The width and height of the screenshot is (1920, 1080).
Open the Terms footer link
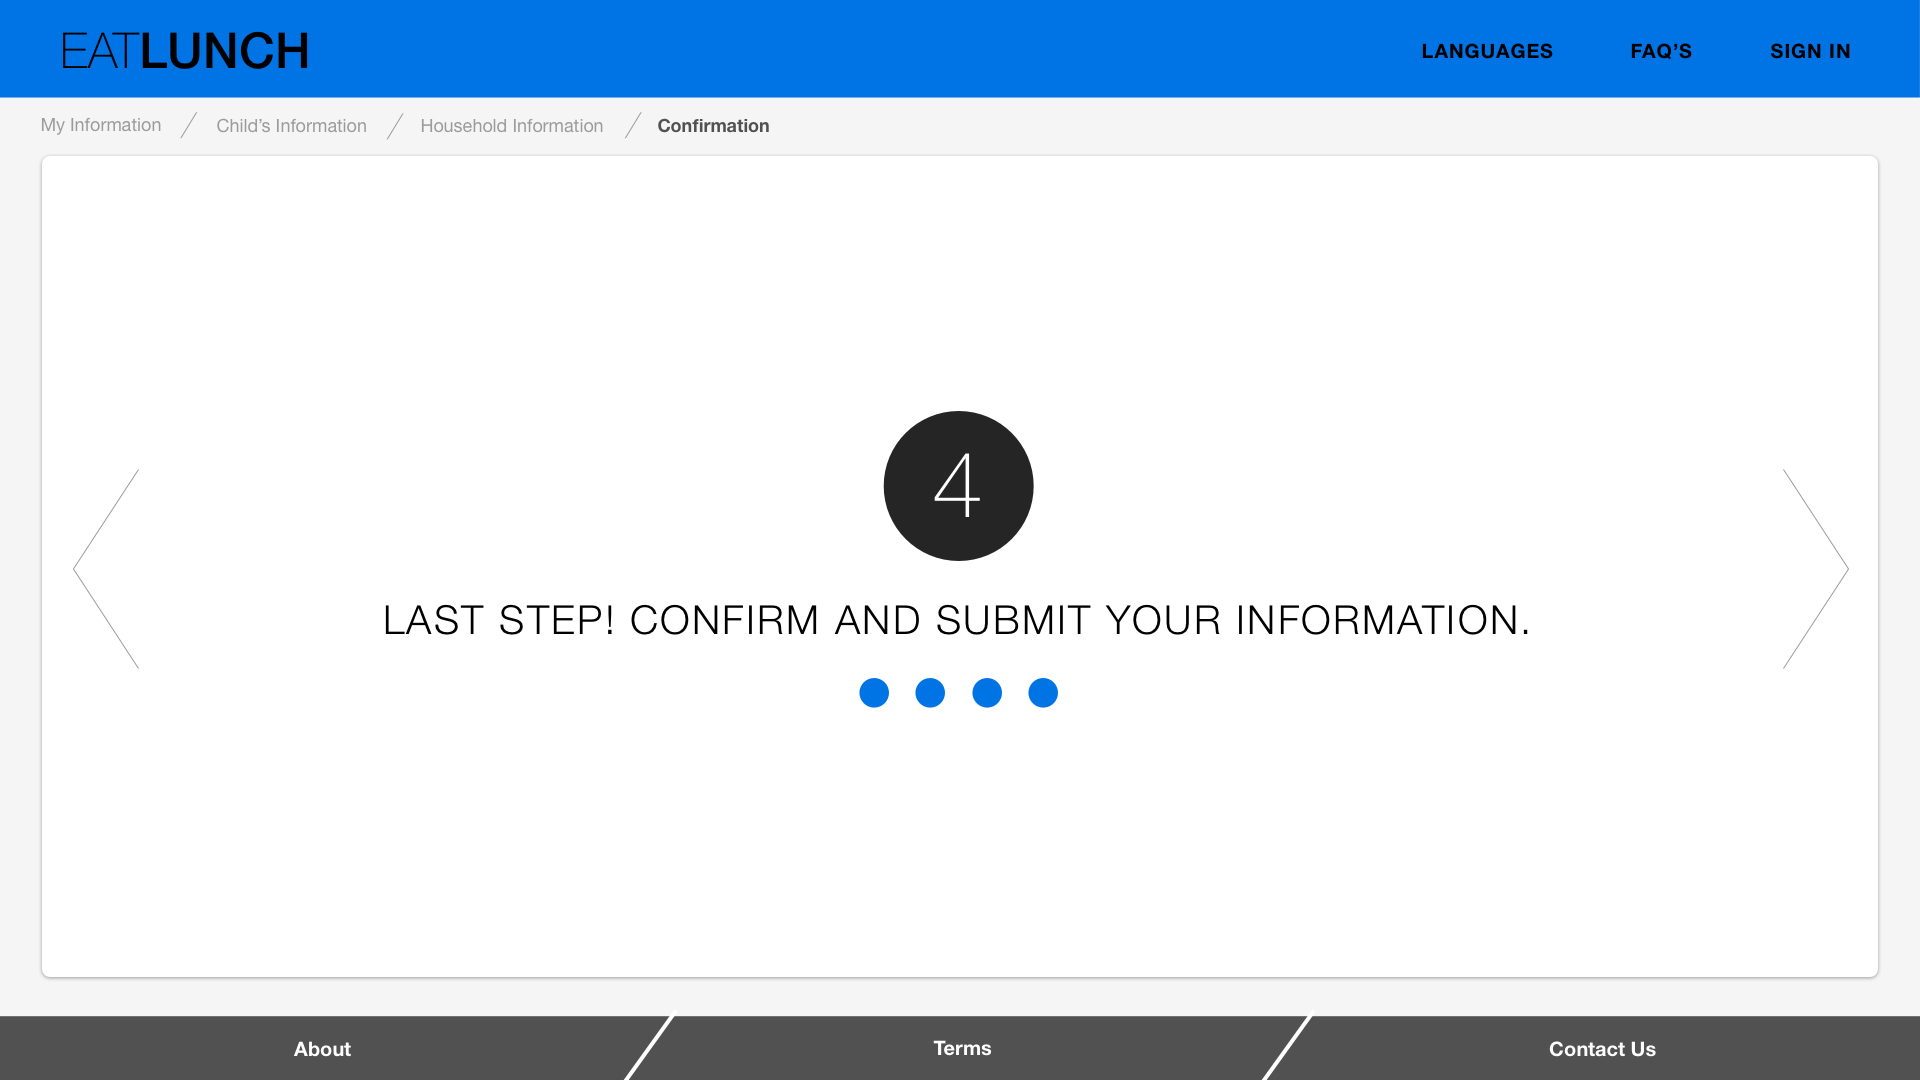click(962, 1048)
